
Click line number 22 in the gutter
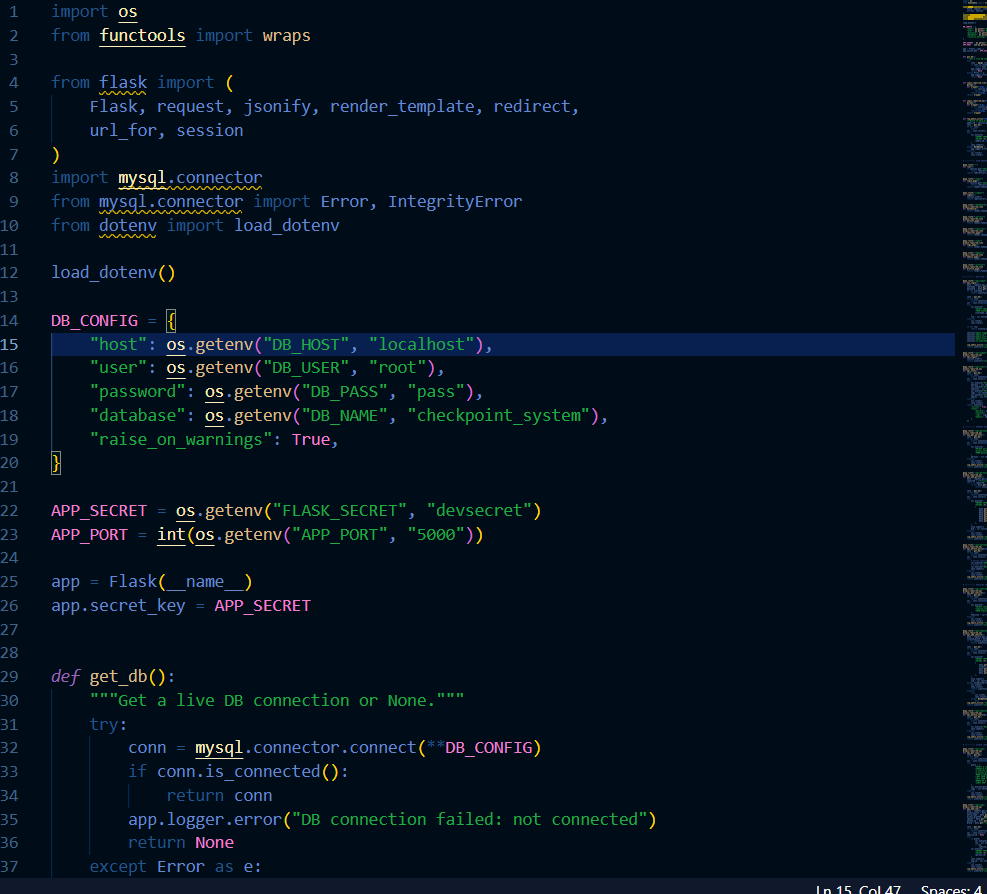9,511
